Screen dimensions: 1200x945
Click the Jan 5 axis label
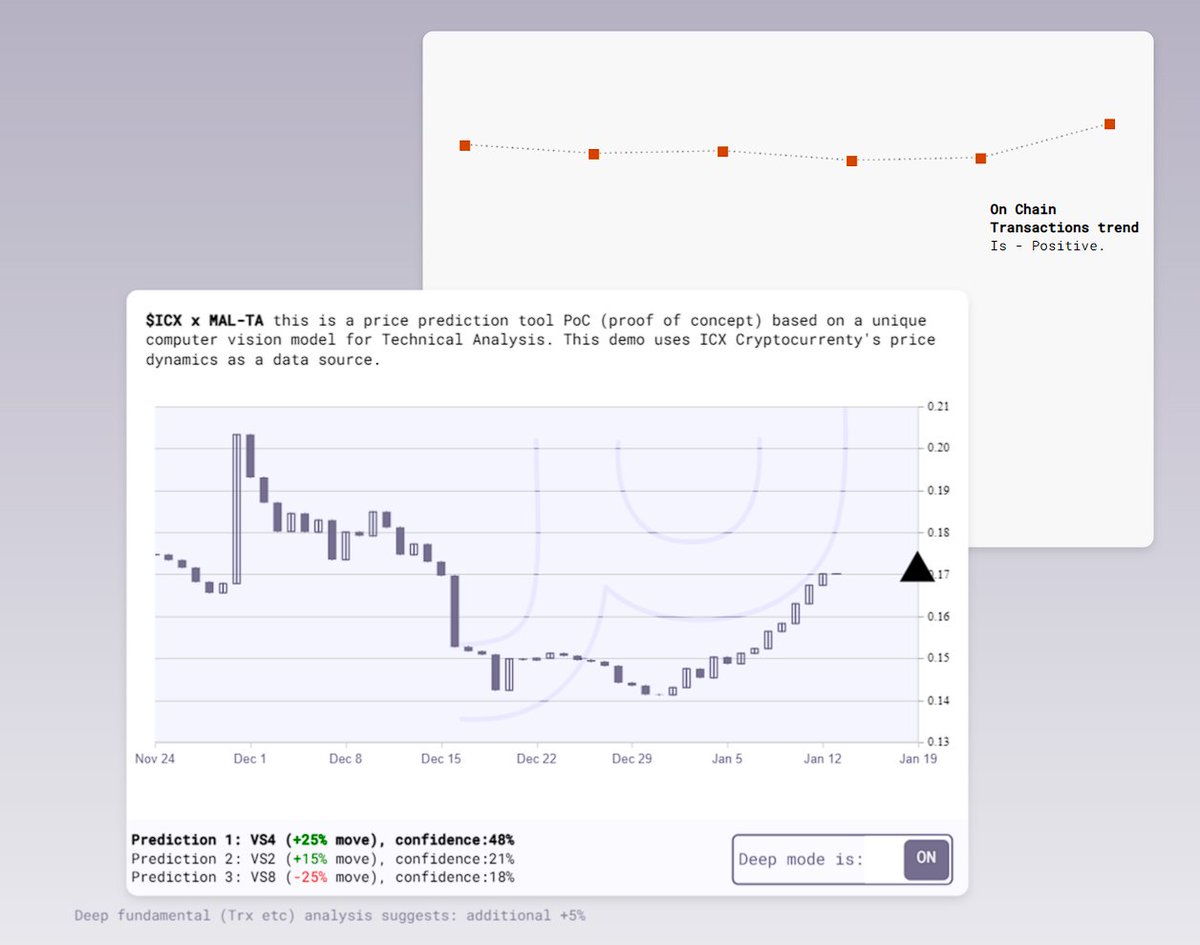(727, 759)
